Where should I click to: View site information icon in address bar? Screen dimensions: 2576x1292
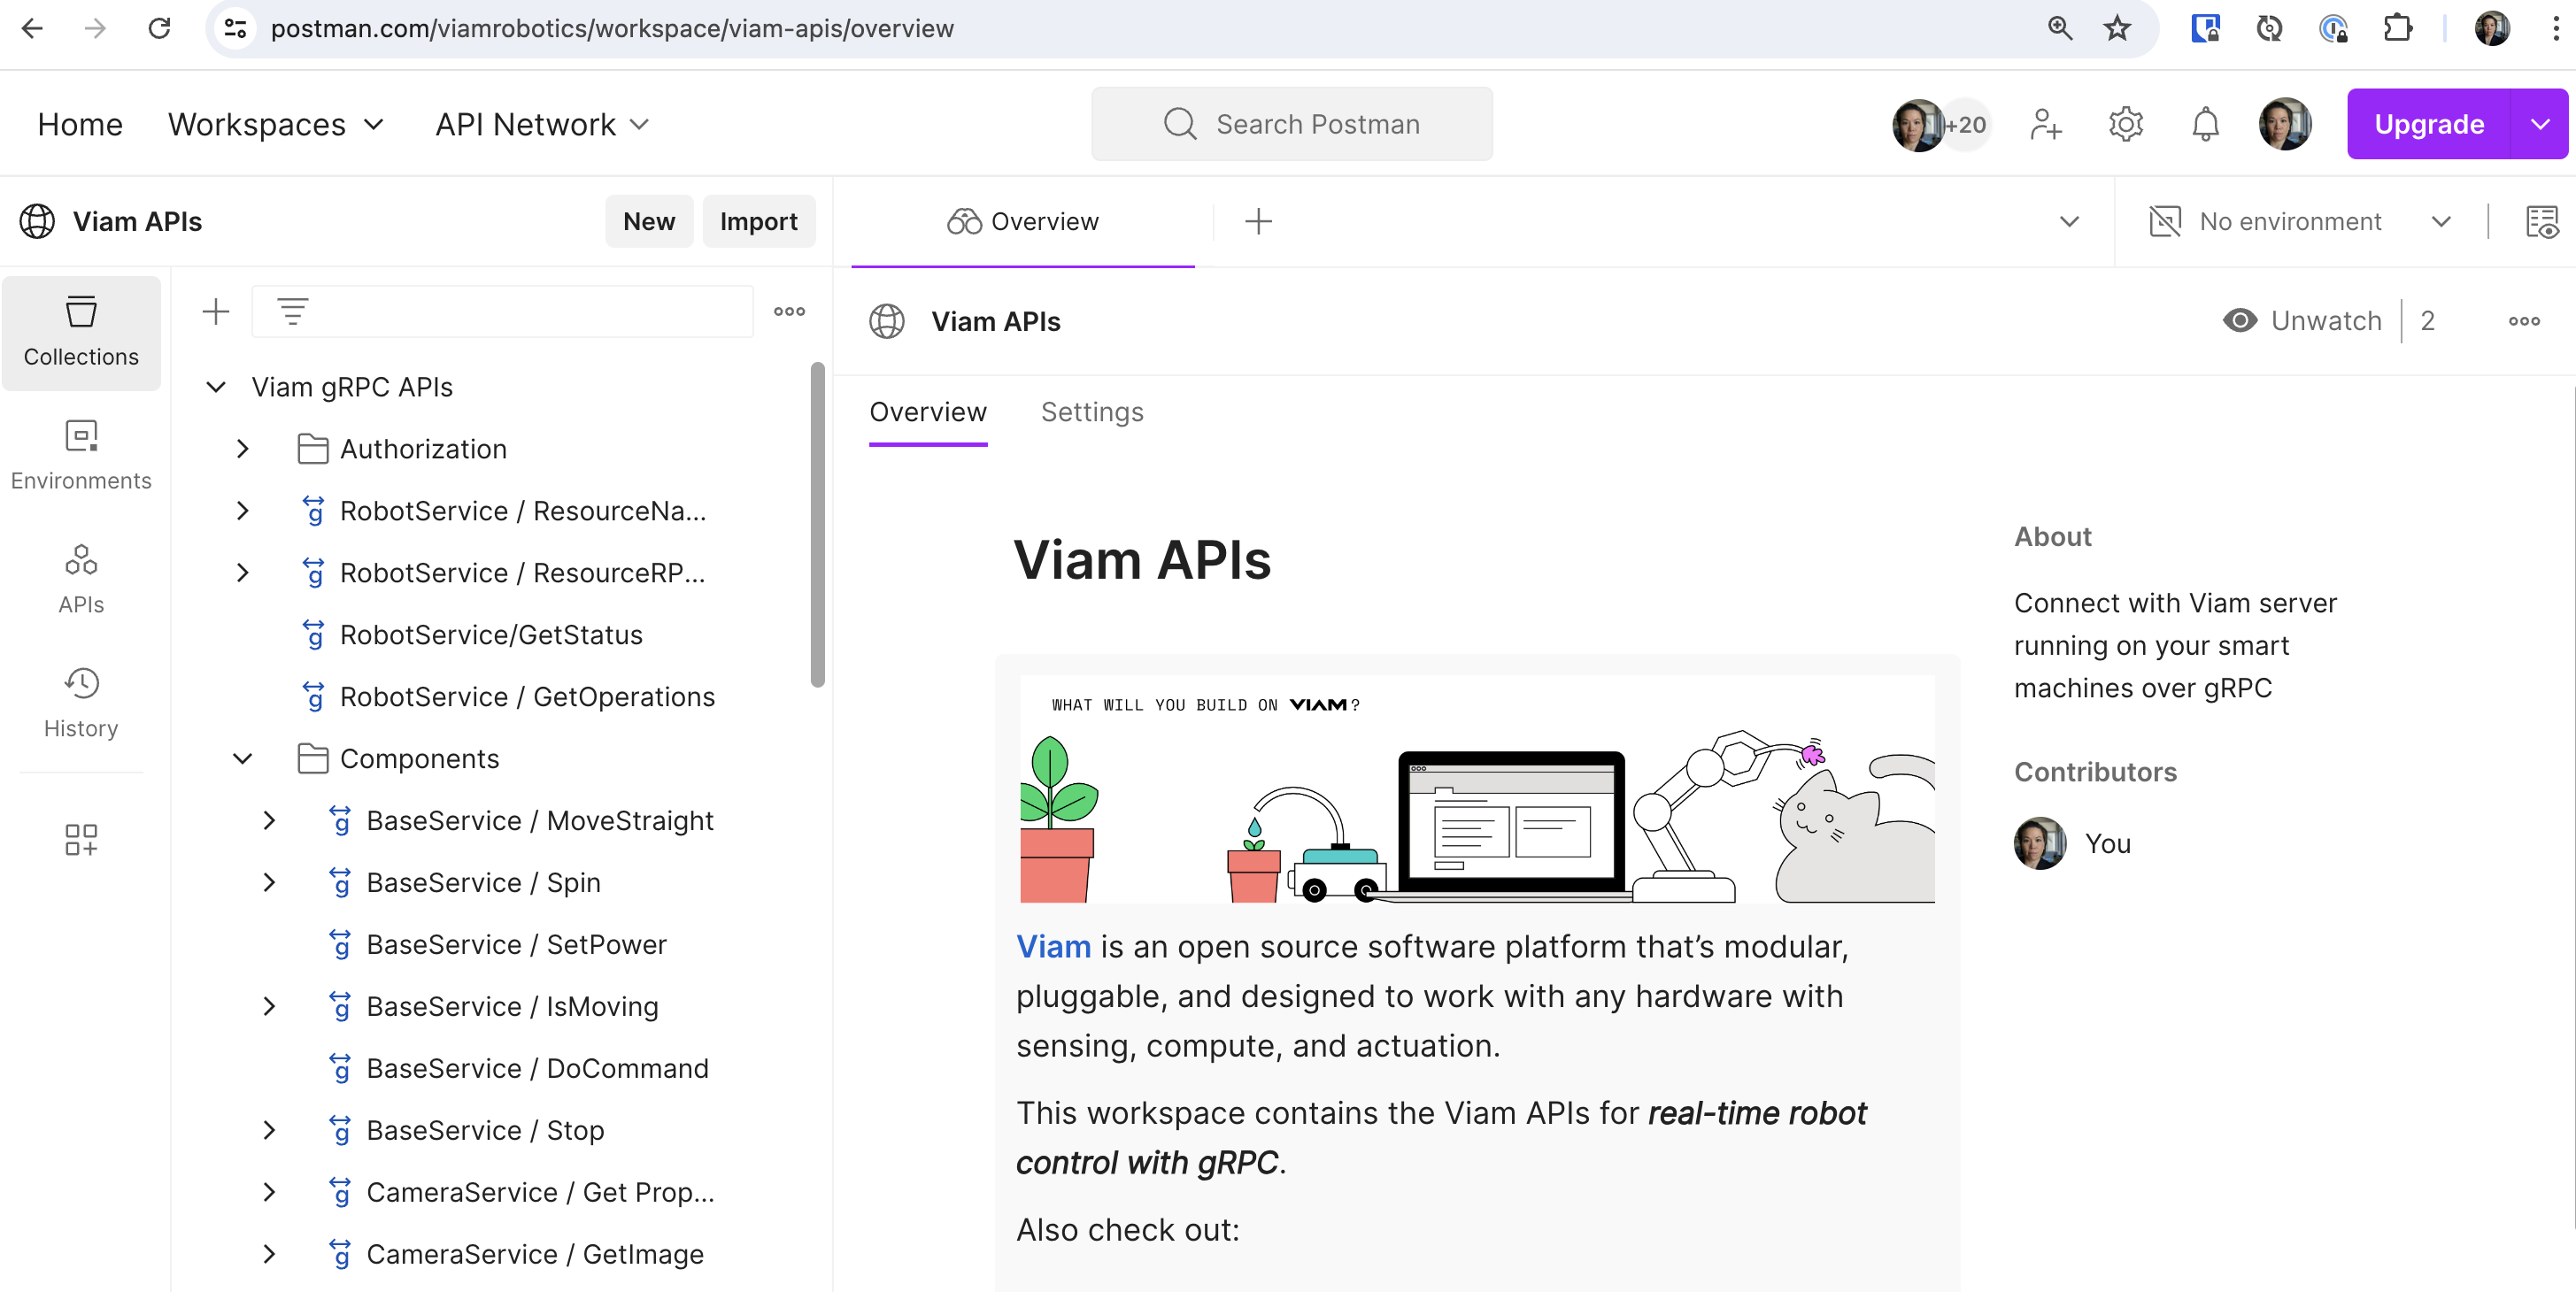235,28
